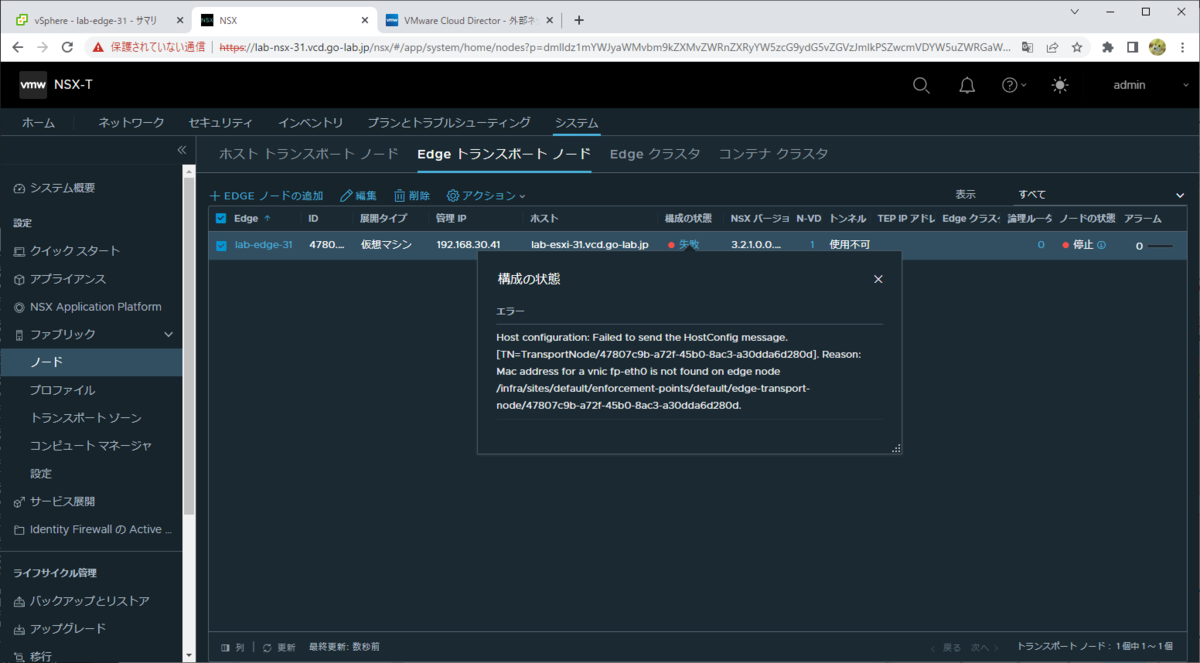Open a new browser tab with plus

[x=579, y=20]
